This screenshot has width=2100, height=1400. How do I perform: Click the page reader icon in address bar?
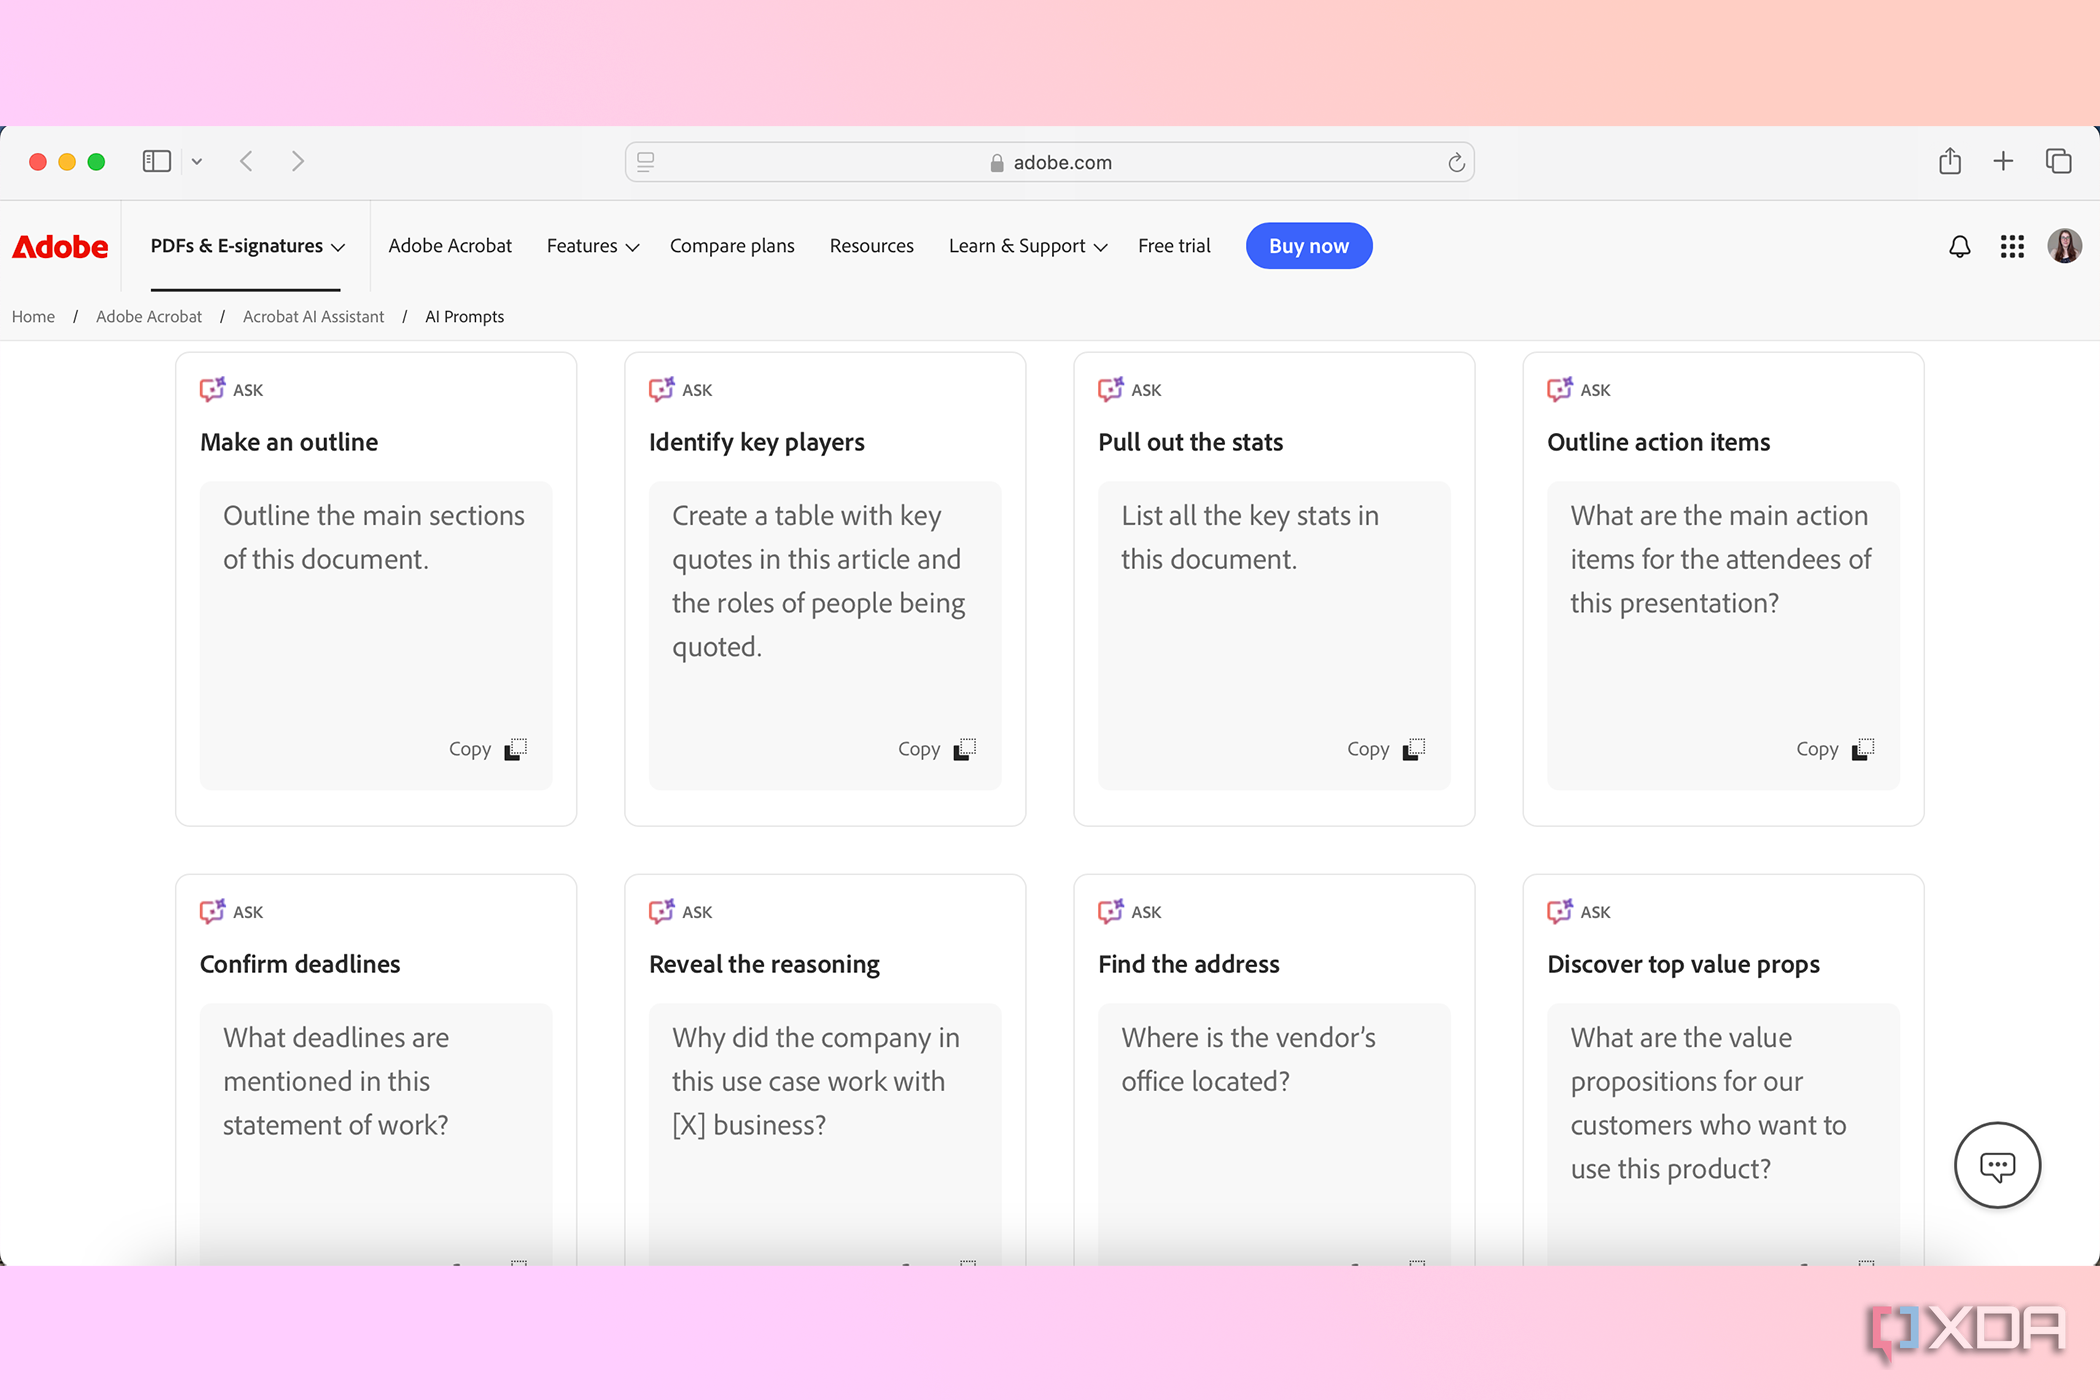coord(646,162)
